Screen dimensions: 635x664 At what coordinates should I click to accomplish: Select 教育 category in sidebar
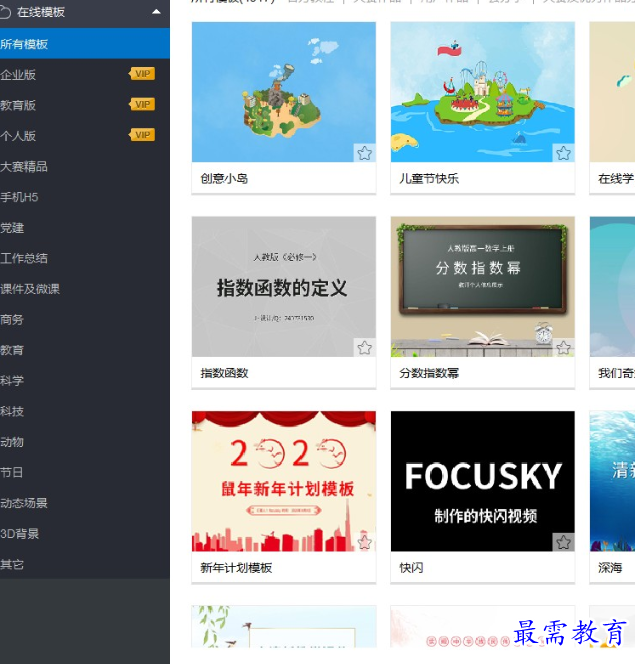pos(12,350)
